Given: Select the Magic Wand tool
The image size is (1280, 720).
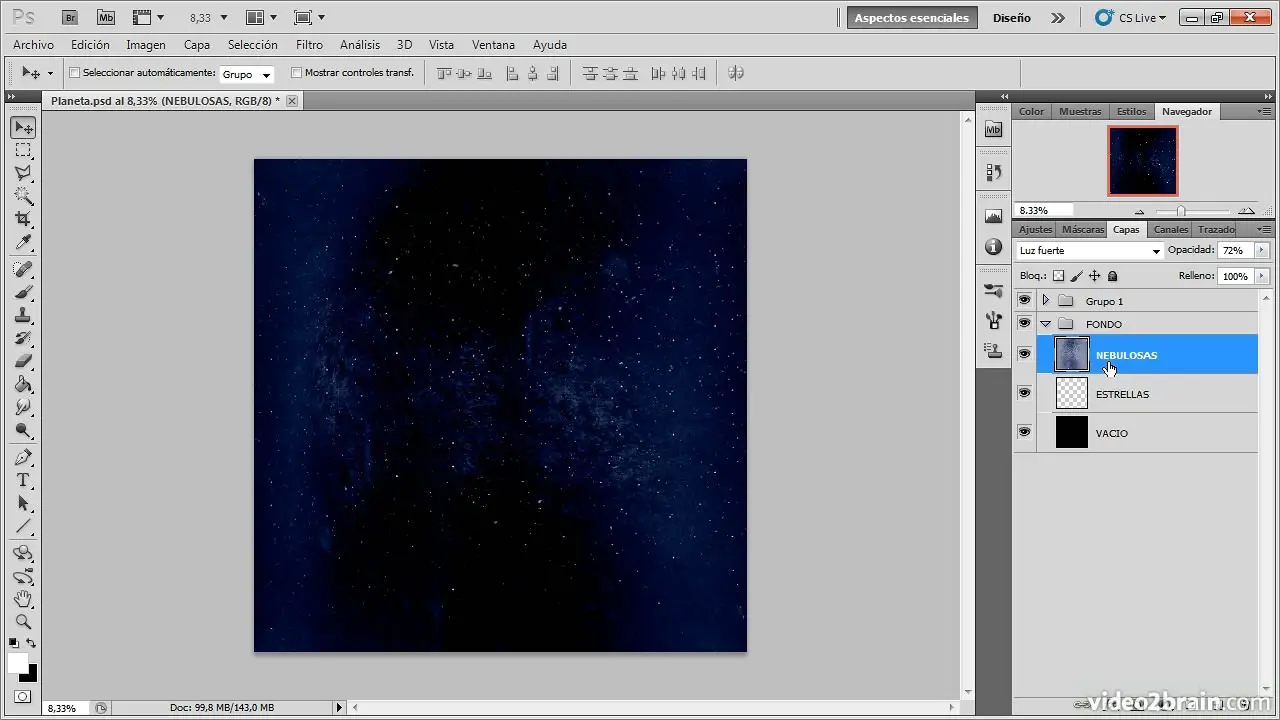Looking at the screenshot, I should 24,196.
